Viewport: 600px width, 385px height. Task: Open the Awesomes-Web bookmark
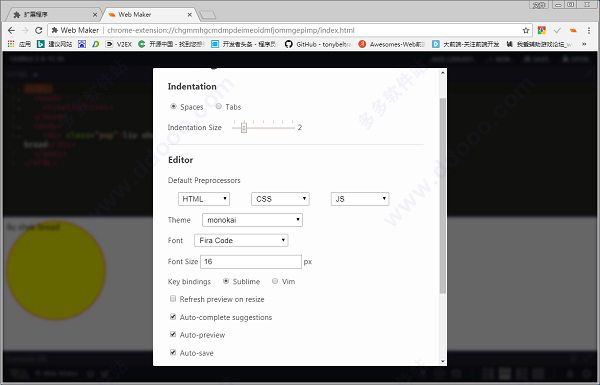[391, 44]
